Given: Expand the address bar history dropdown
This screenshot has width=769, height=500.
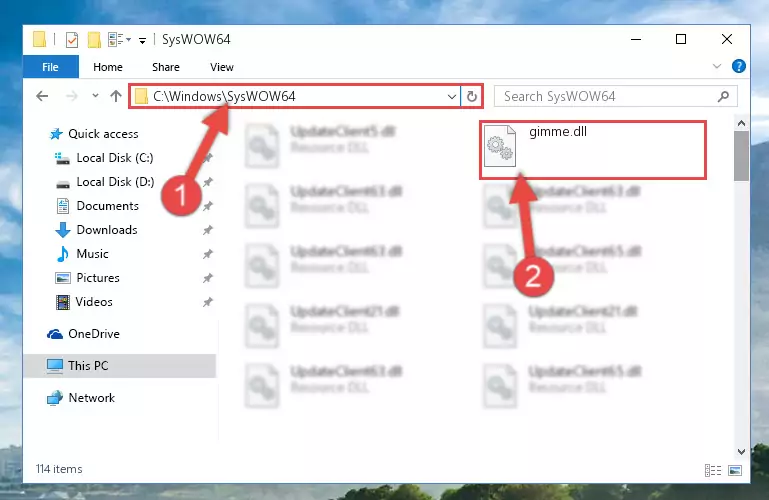Looking at the screenshot, I should coord(452,97).
